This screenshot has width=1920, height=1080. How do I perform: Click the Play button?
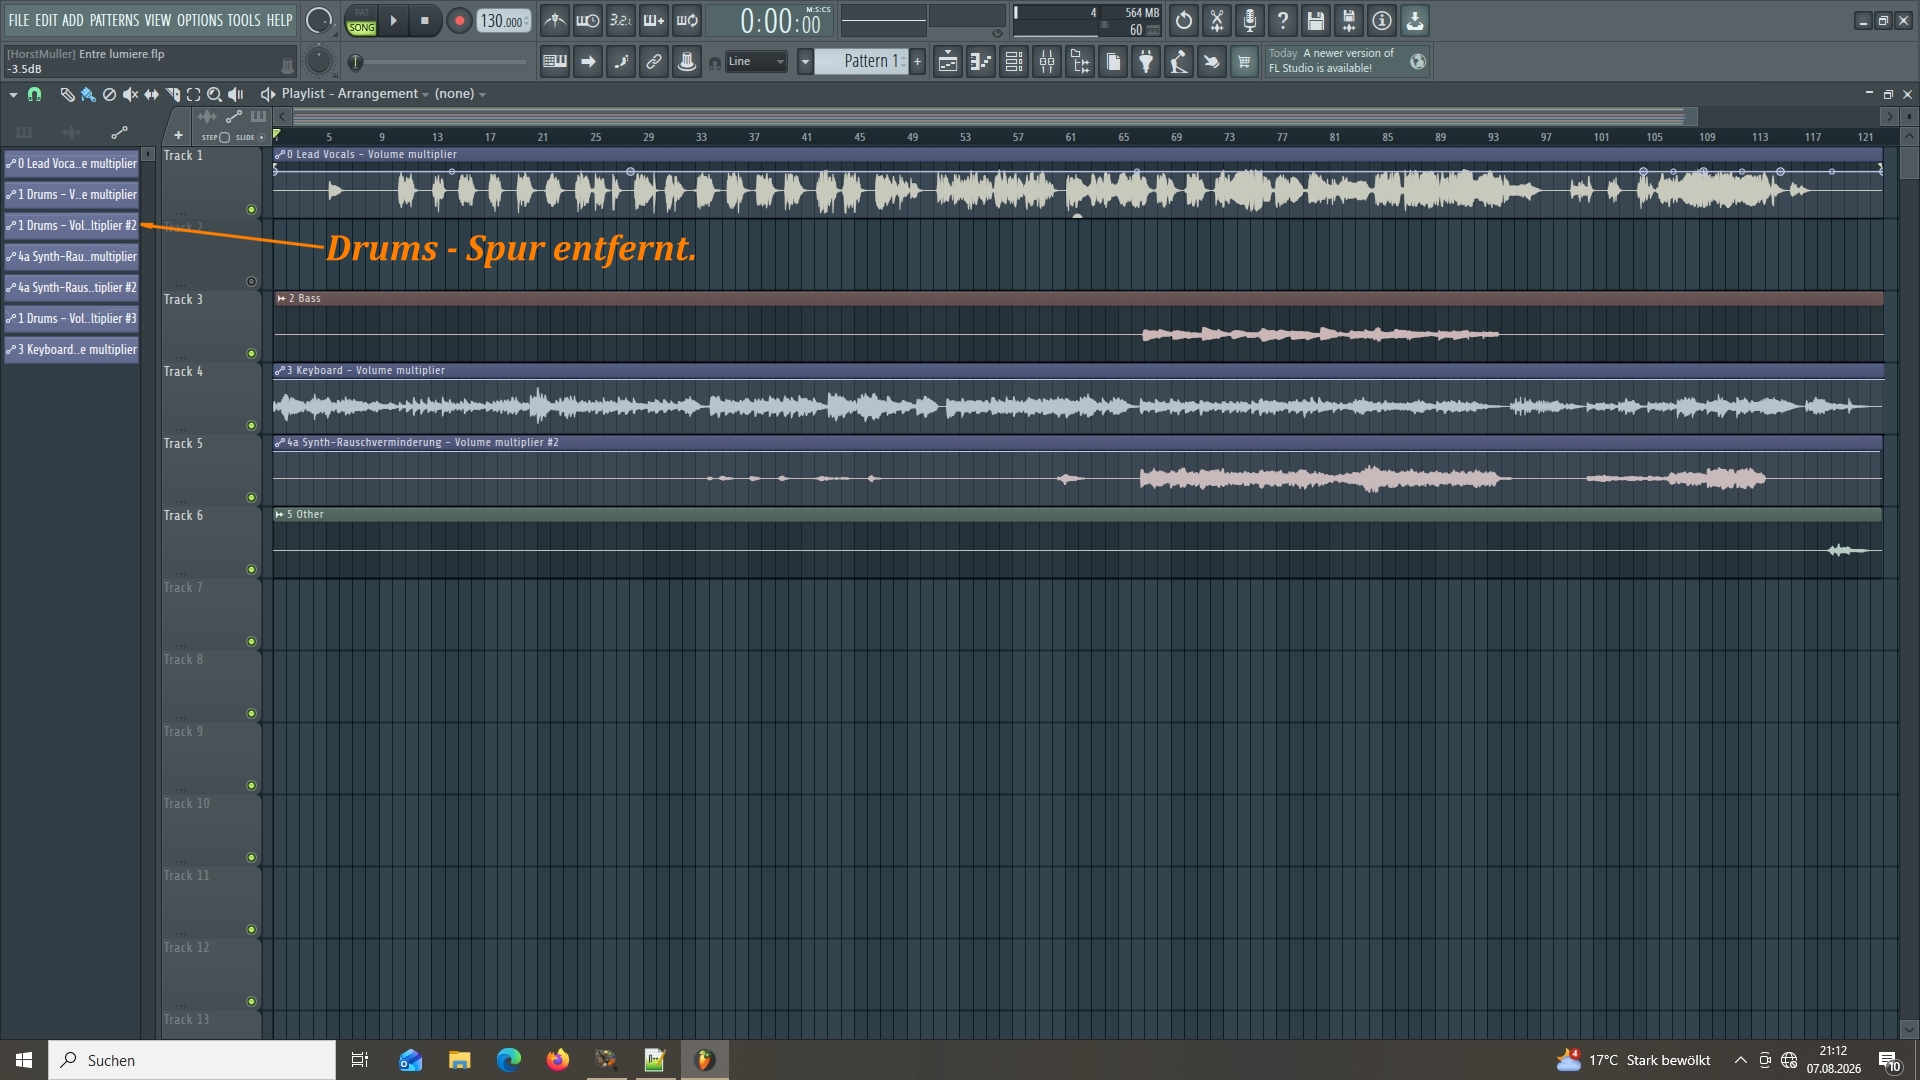click(394, 21)
